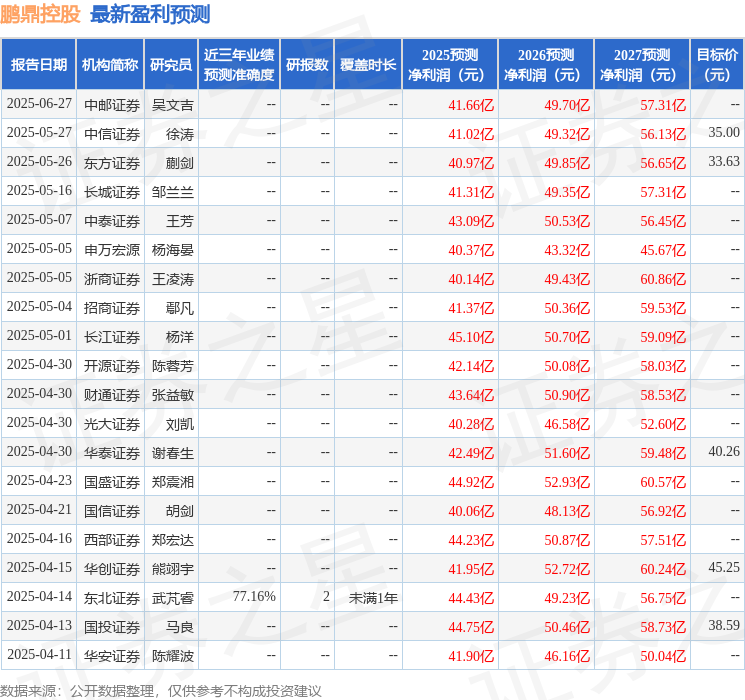745x700 pixels.
Task: Click target price 45.25
Action: tap(724, 567)
